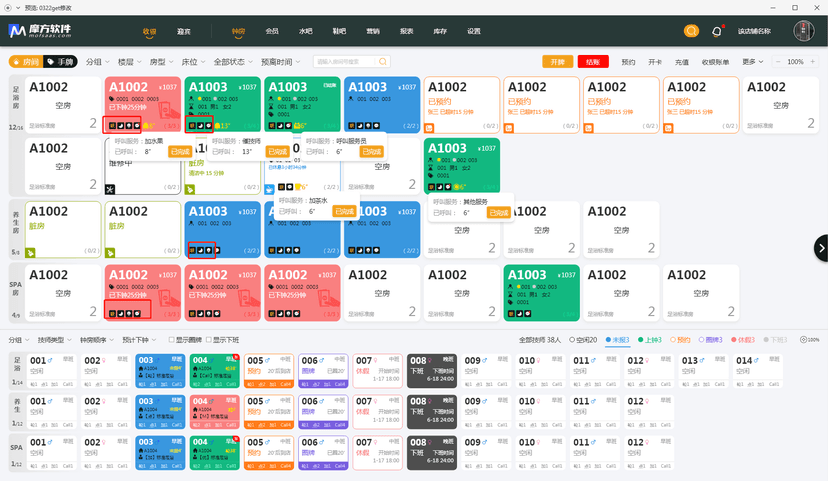The image size is (828, 481).
Task: Mark 其他服务 call as 已完成
Action: [498, 213]
